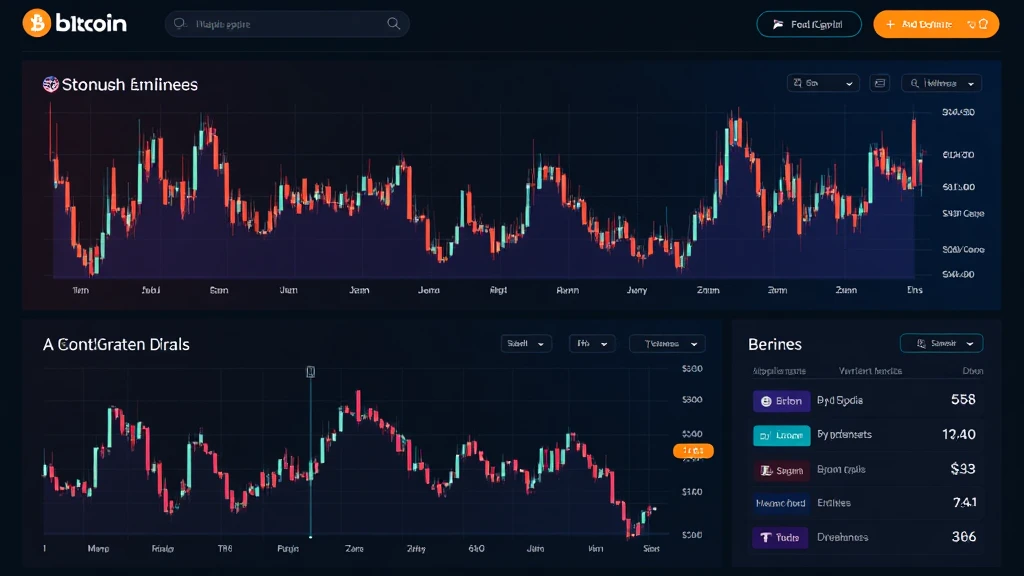
Task: Click the magnifier icon in search bar
Action: (393, 24)
